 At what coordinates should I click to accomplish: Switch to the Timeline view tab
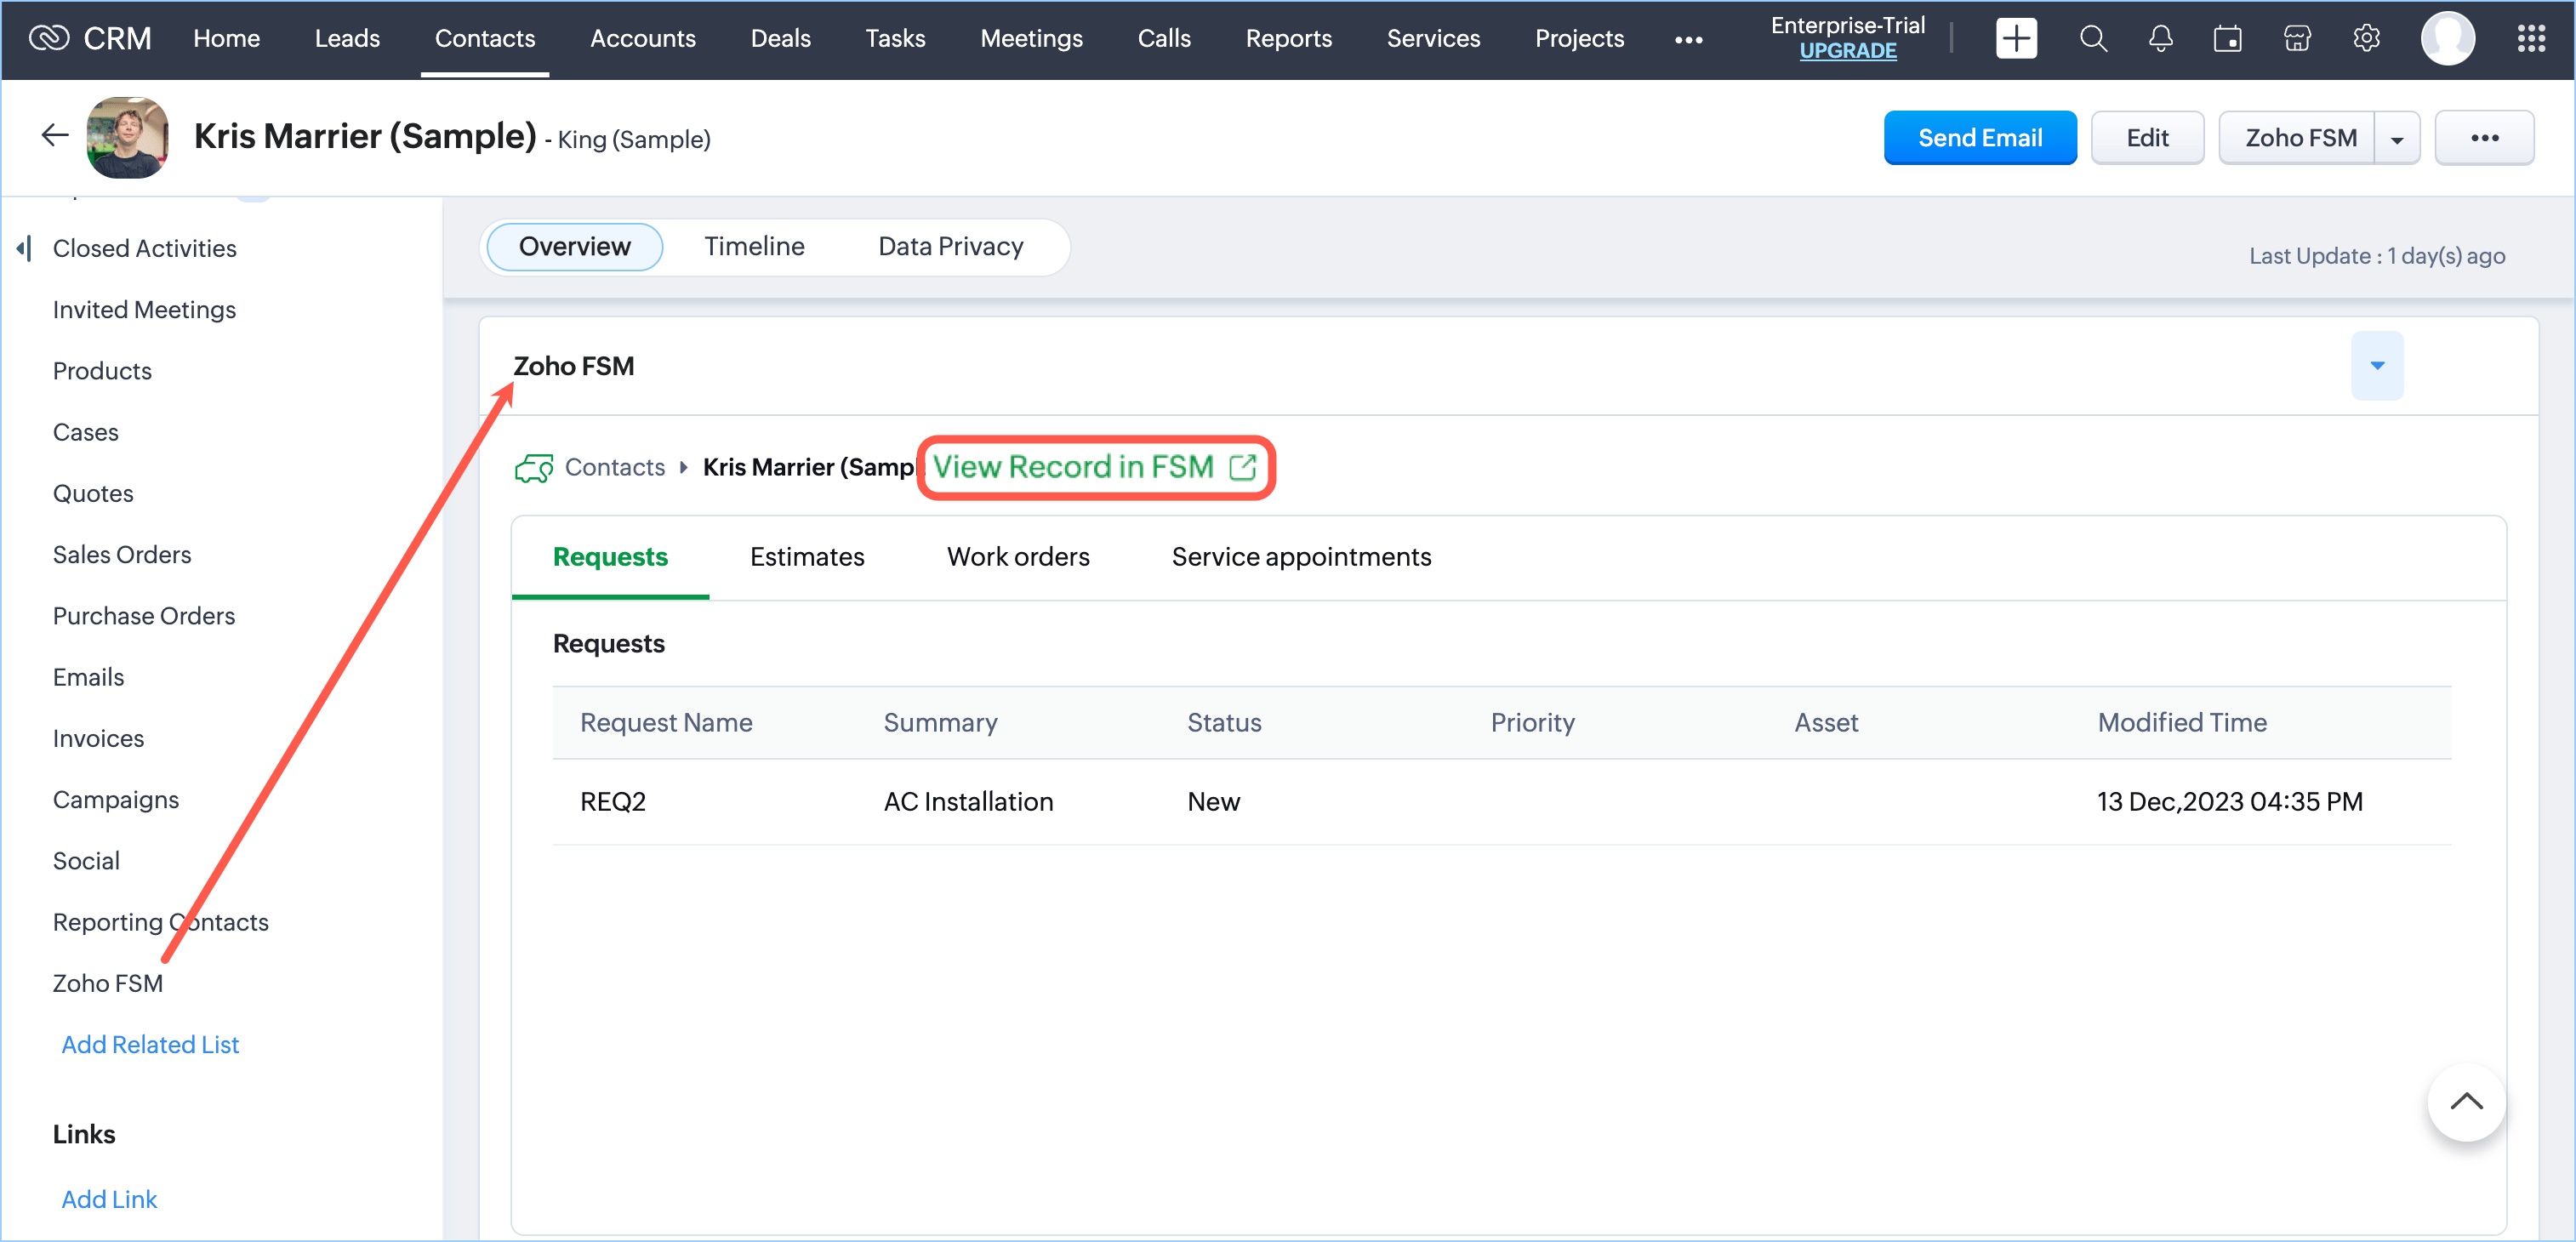[x=753, y=247]
